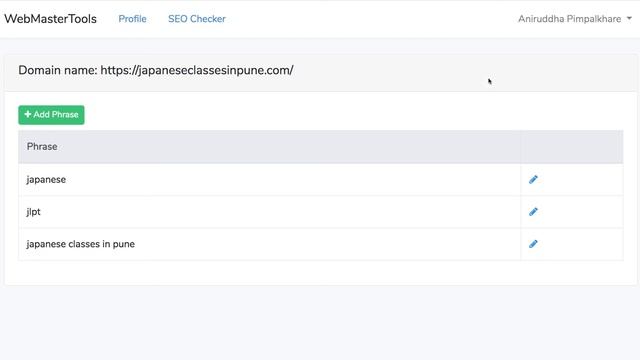Select the 'jlpt' phrase text
640x360 pixels.
33,212
